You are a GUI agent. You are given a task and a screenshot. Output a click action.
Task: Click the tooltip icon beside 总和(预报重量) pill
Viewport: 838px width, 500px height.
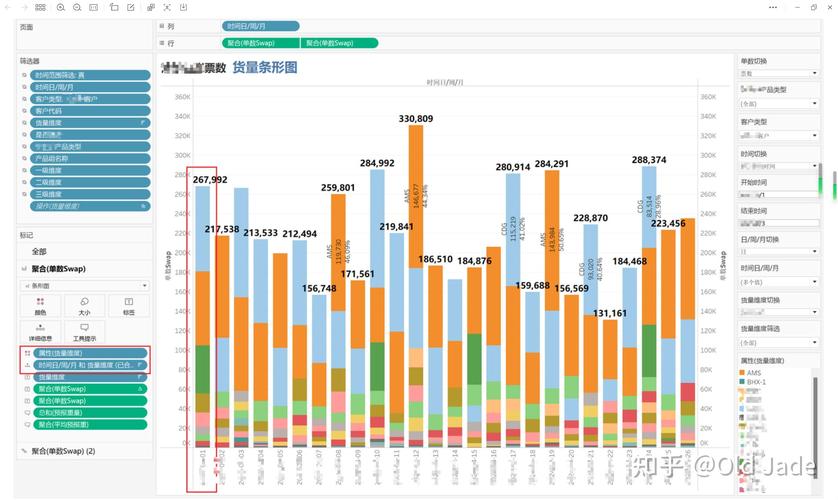27,412
